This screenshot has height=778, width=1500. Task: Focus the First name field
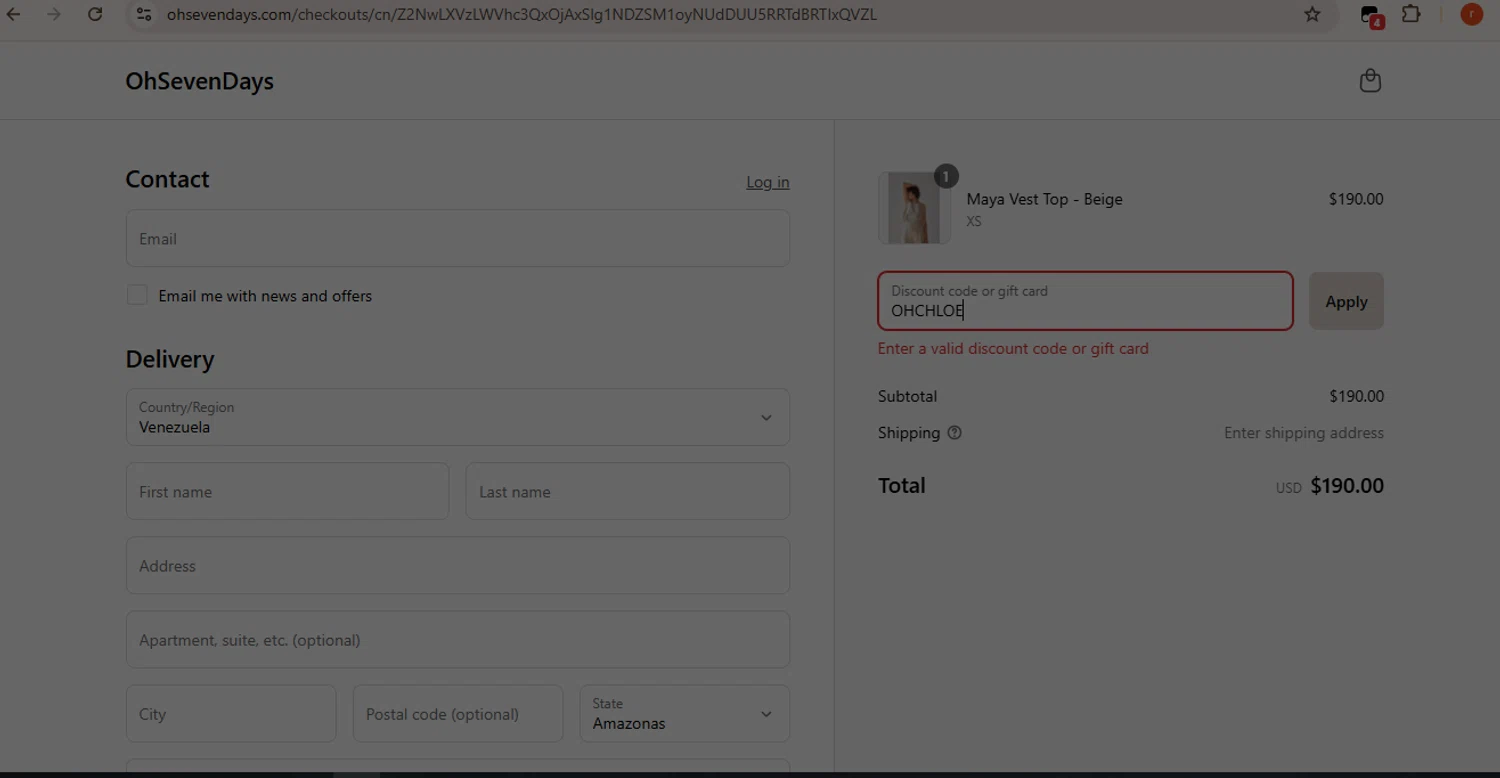(x=287, y=491)
